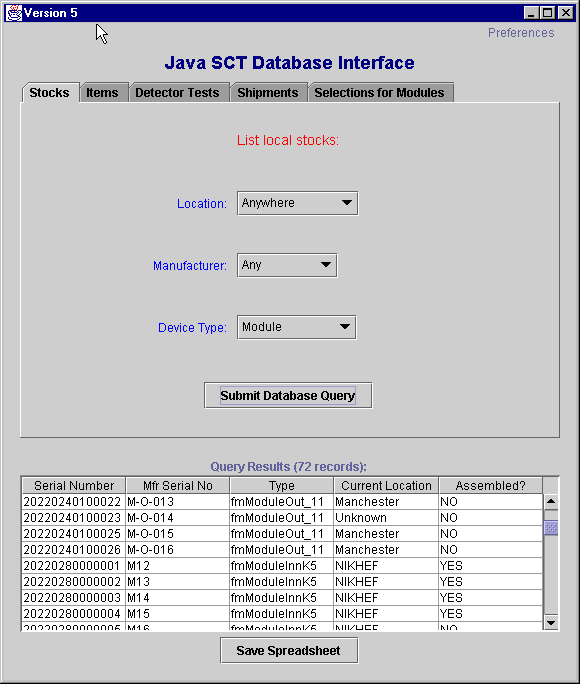580x684 pixels.
Task: Click the scroll up arrow of results table
Action: [551, 502]
